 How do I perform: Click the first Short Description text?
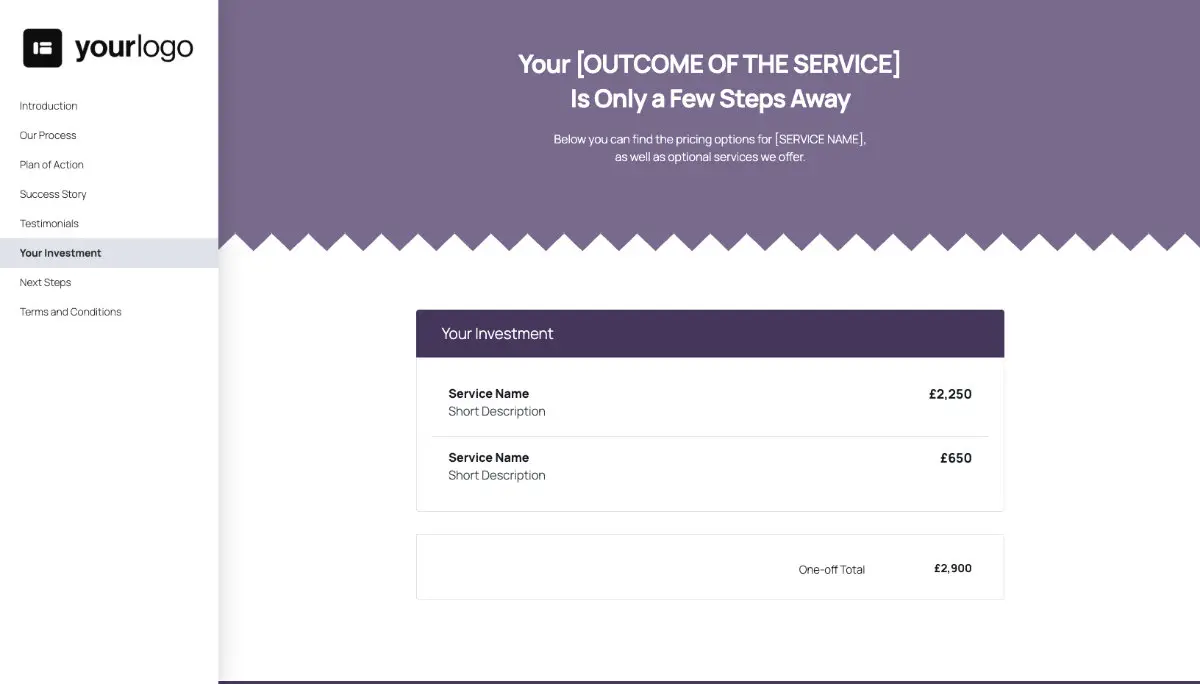click(x=497, y=411)
